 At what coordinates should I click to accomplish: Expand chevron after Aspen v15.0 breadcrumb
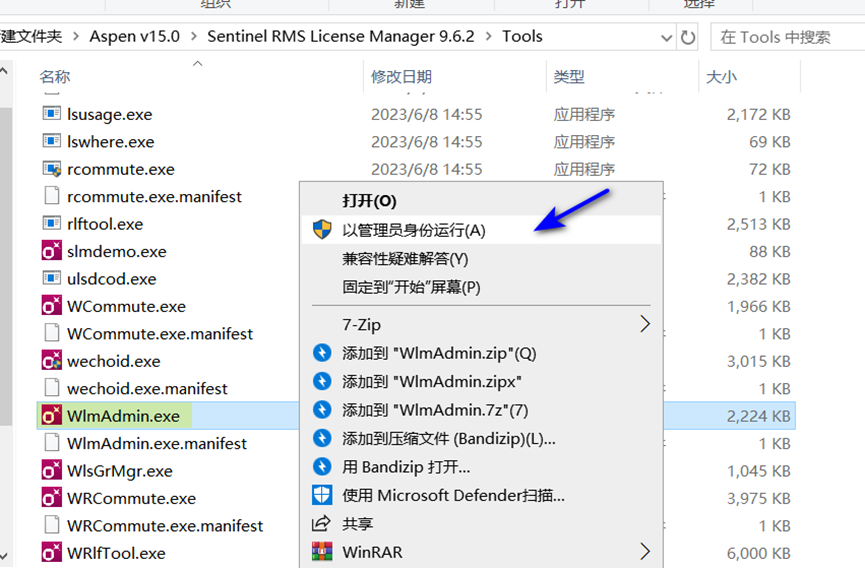coord(194,36)
